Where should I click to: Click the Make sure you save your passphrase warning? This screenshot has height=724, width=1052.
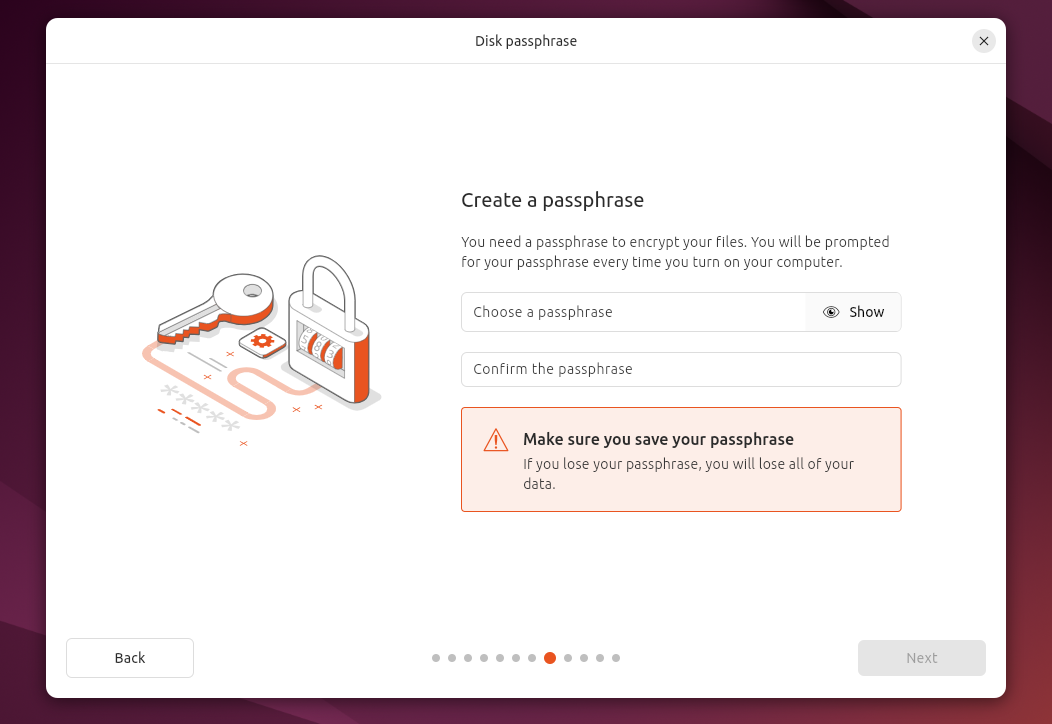coord(658,439)
